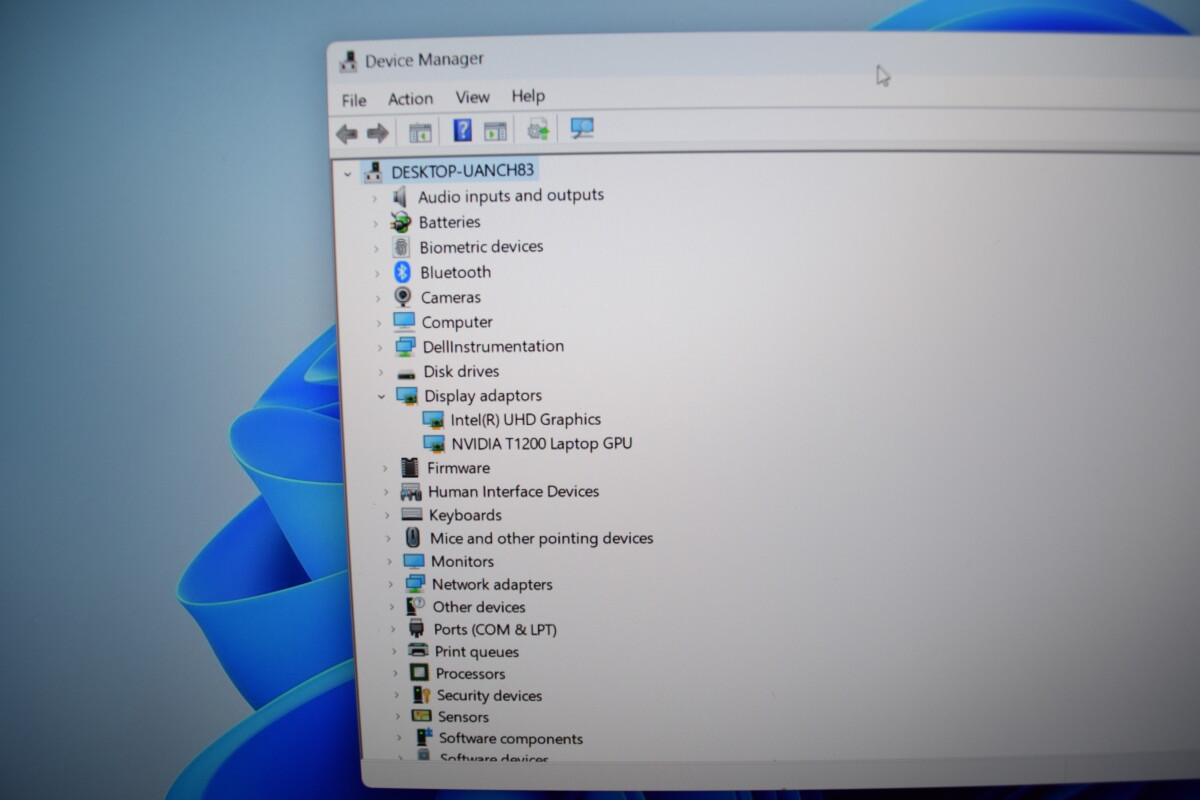Image resolution: width=1200 pixels, height=800 pixels.
Task: Select the Security devices label
Action: point(489,695)
